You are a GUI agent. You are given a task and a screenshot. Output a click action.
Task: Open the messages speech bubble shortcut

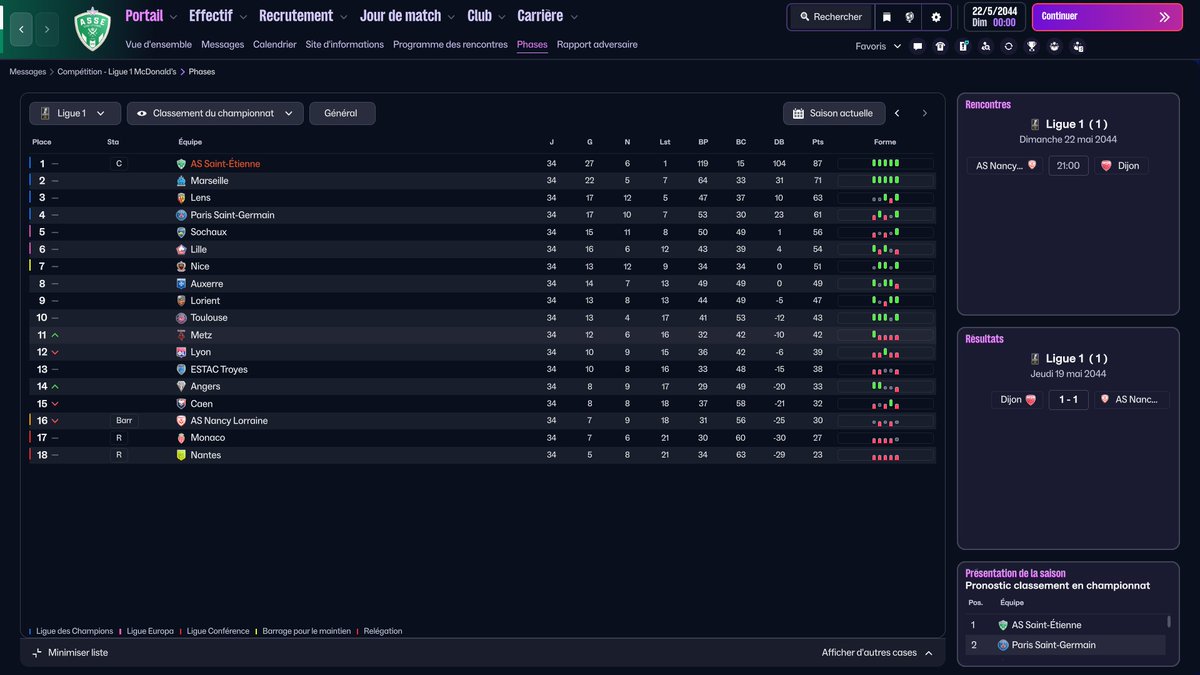click(x=917, y=46)
